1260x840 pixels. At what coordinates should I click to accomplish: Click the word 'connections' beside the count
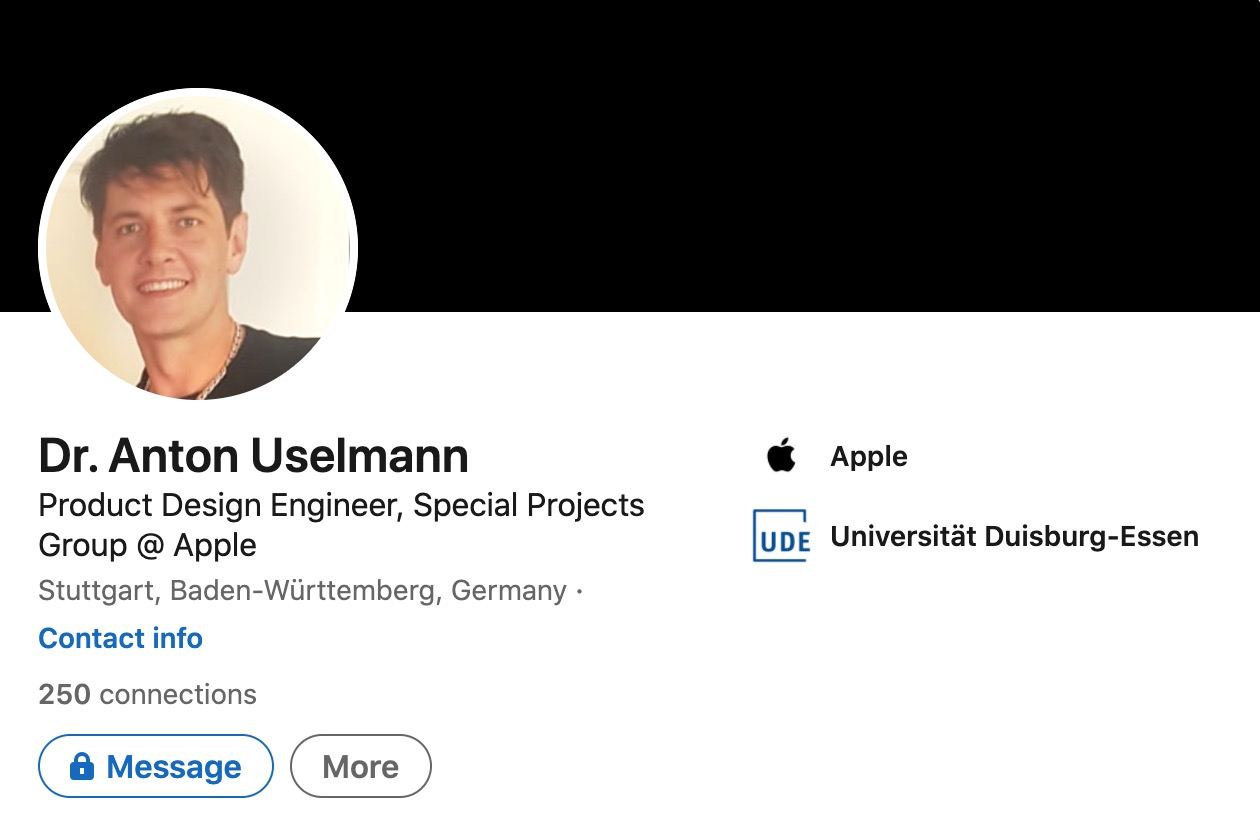click(178, 694)
